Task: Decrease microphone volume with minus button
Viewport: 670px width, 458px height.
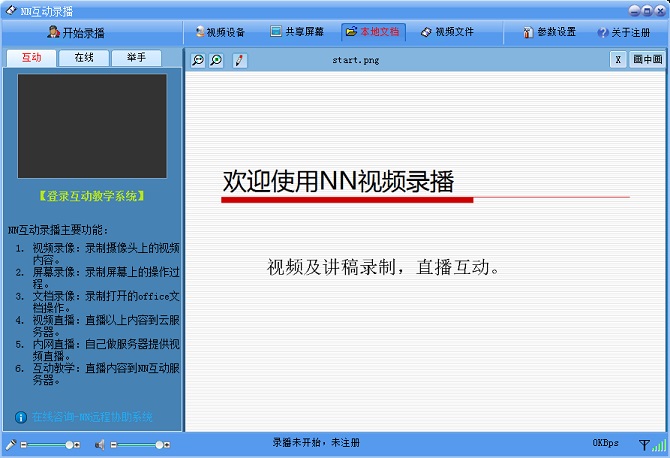Action: coord(24,445)
